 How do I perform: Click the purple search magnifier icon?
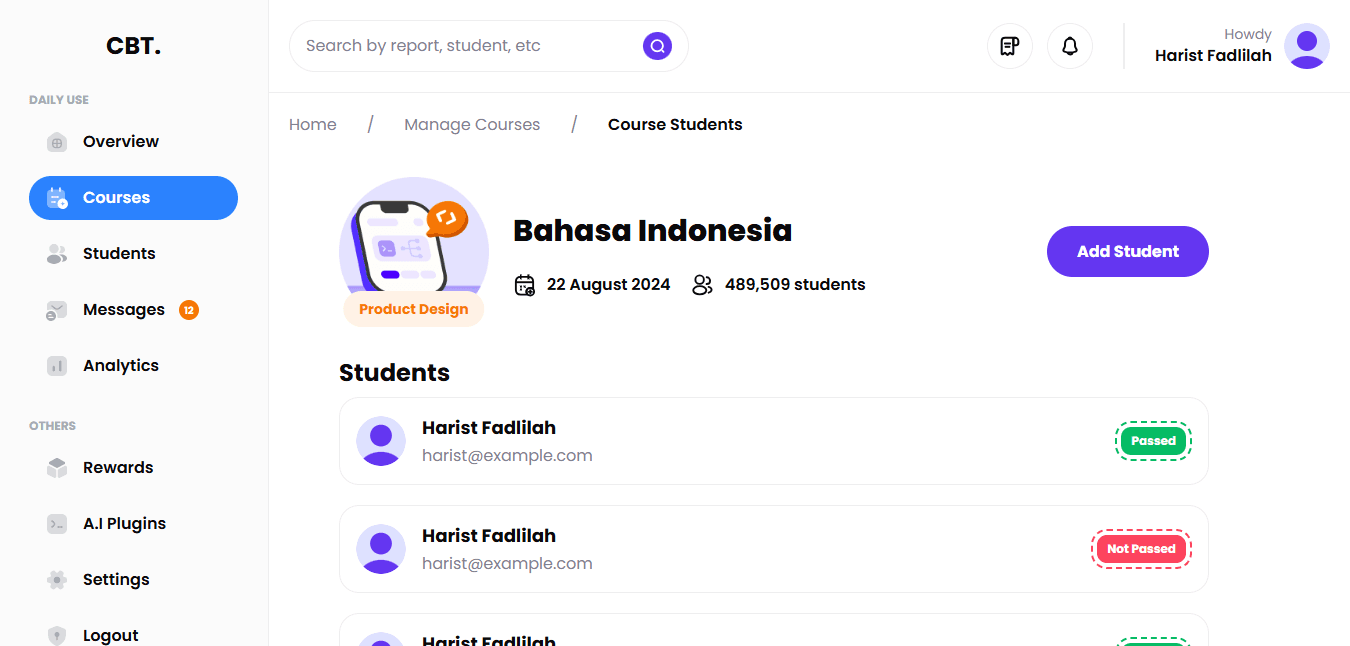click(x=657, y=46)
